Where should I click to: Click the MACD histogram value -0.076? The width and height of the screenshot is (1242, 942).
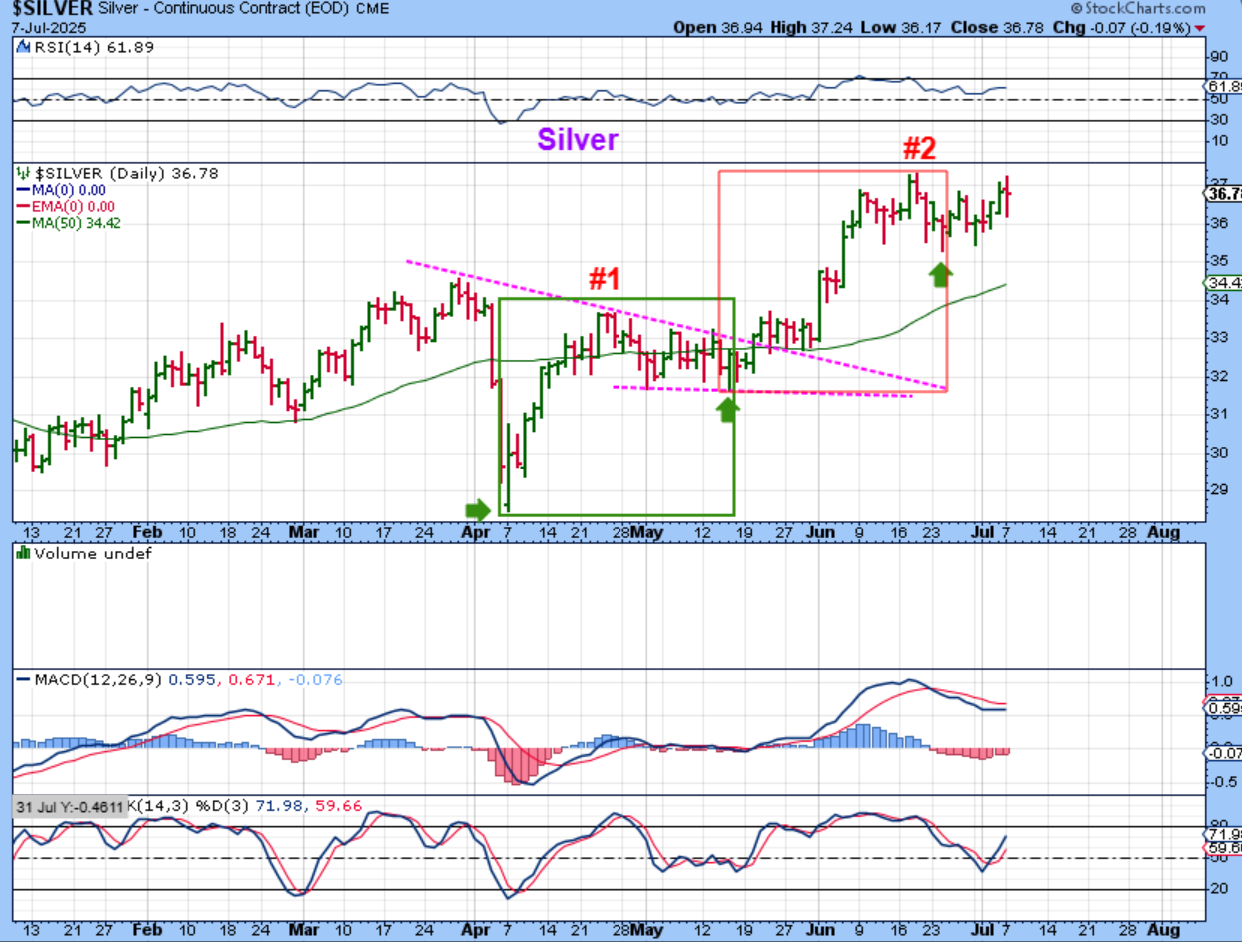315,680
